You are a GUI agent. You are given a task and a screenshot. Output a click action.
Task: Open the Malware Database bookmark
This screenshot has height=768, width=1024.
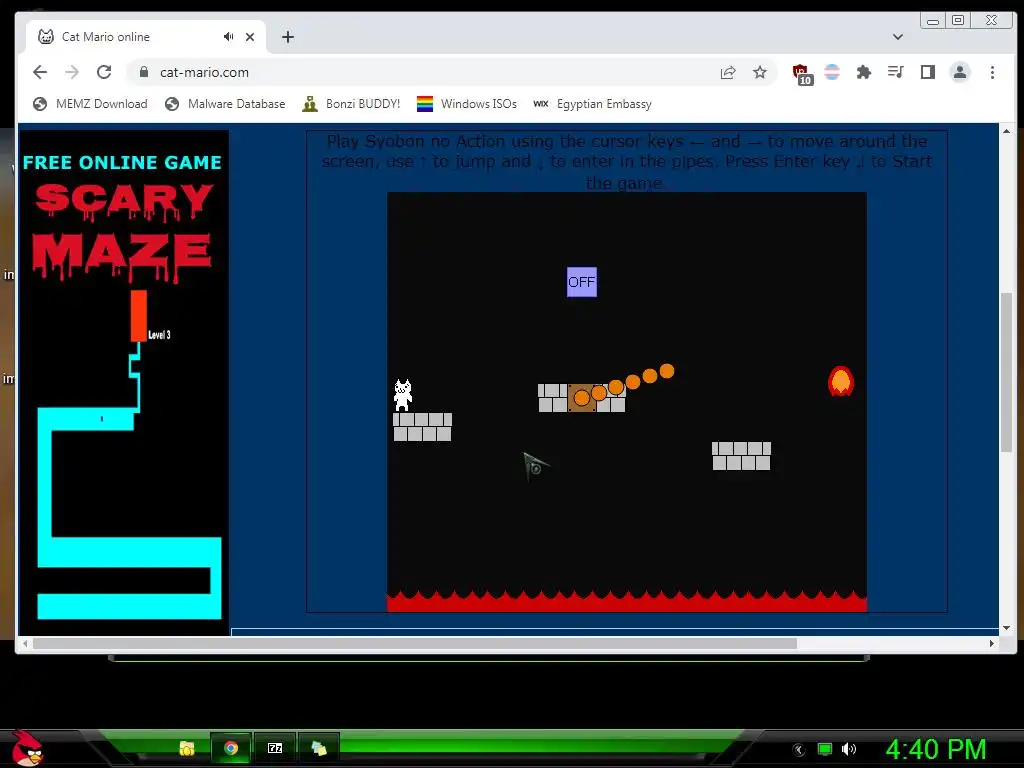225,104
